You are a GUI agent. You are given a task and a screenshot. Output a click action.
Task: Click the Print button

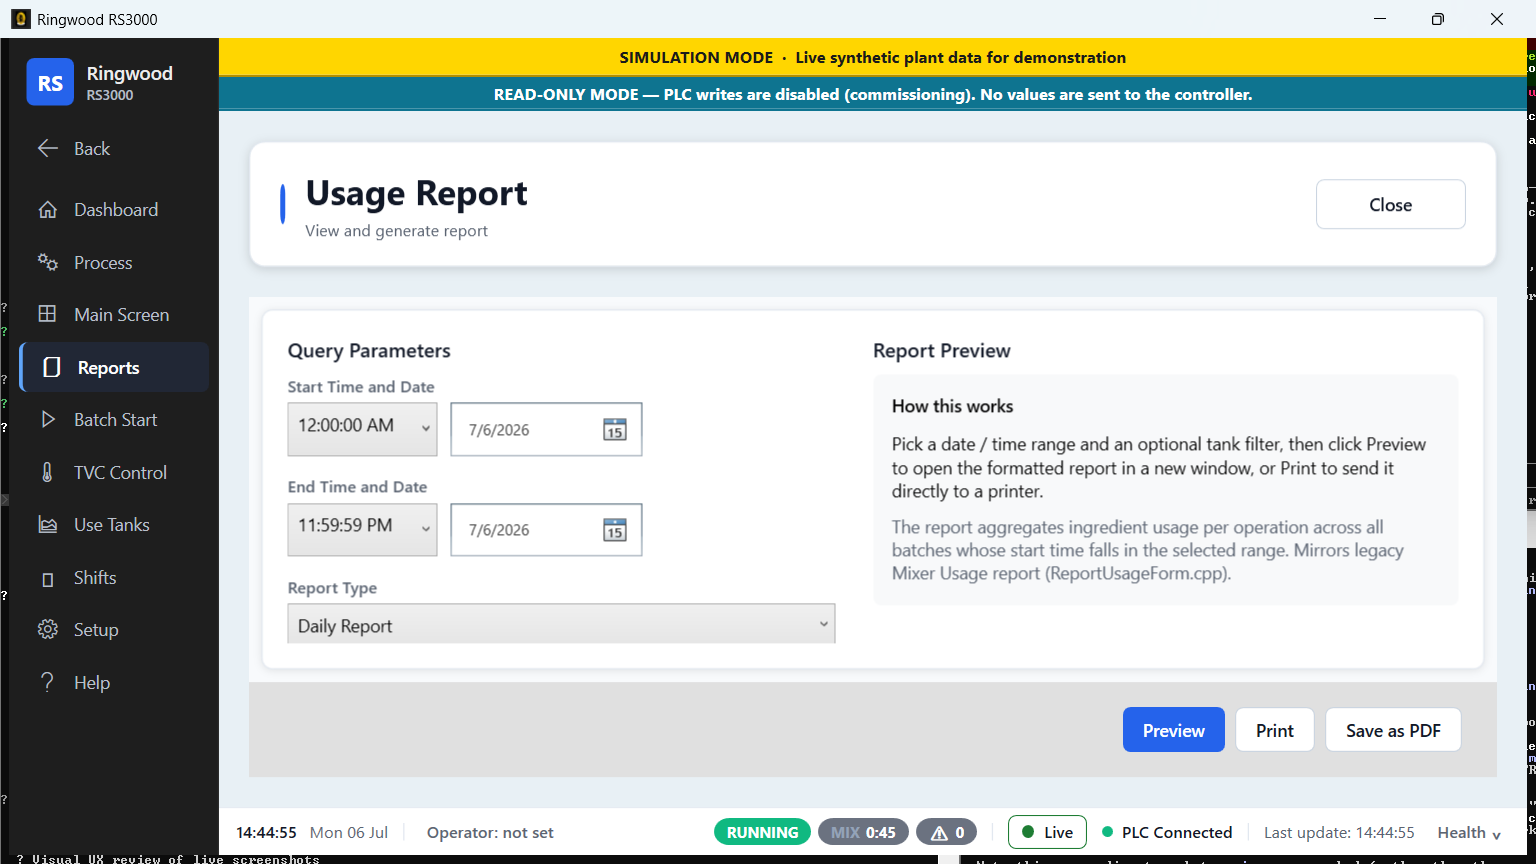(1275, 730)
